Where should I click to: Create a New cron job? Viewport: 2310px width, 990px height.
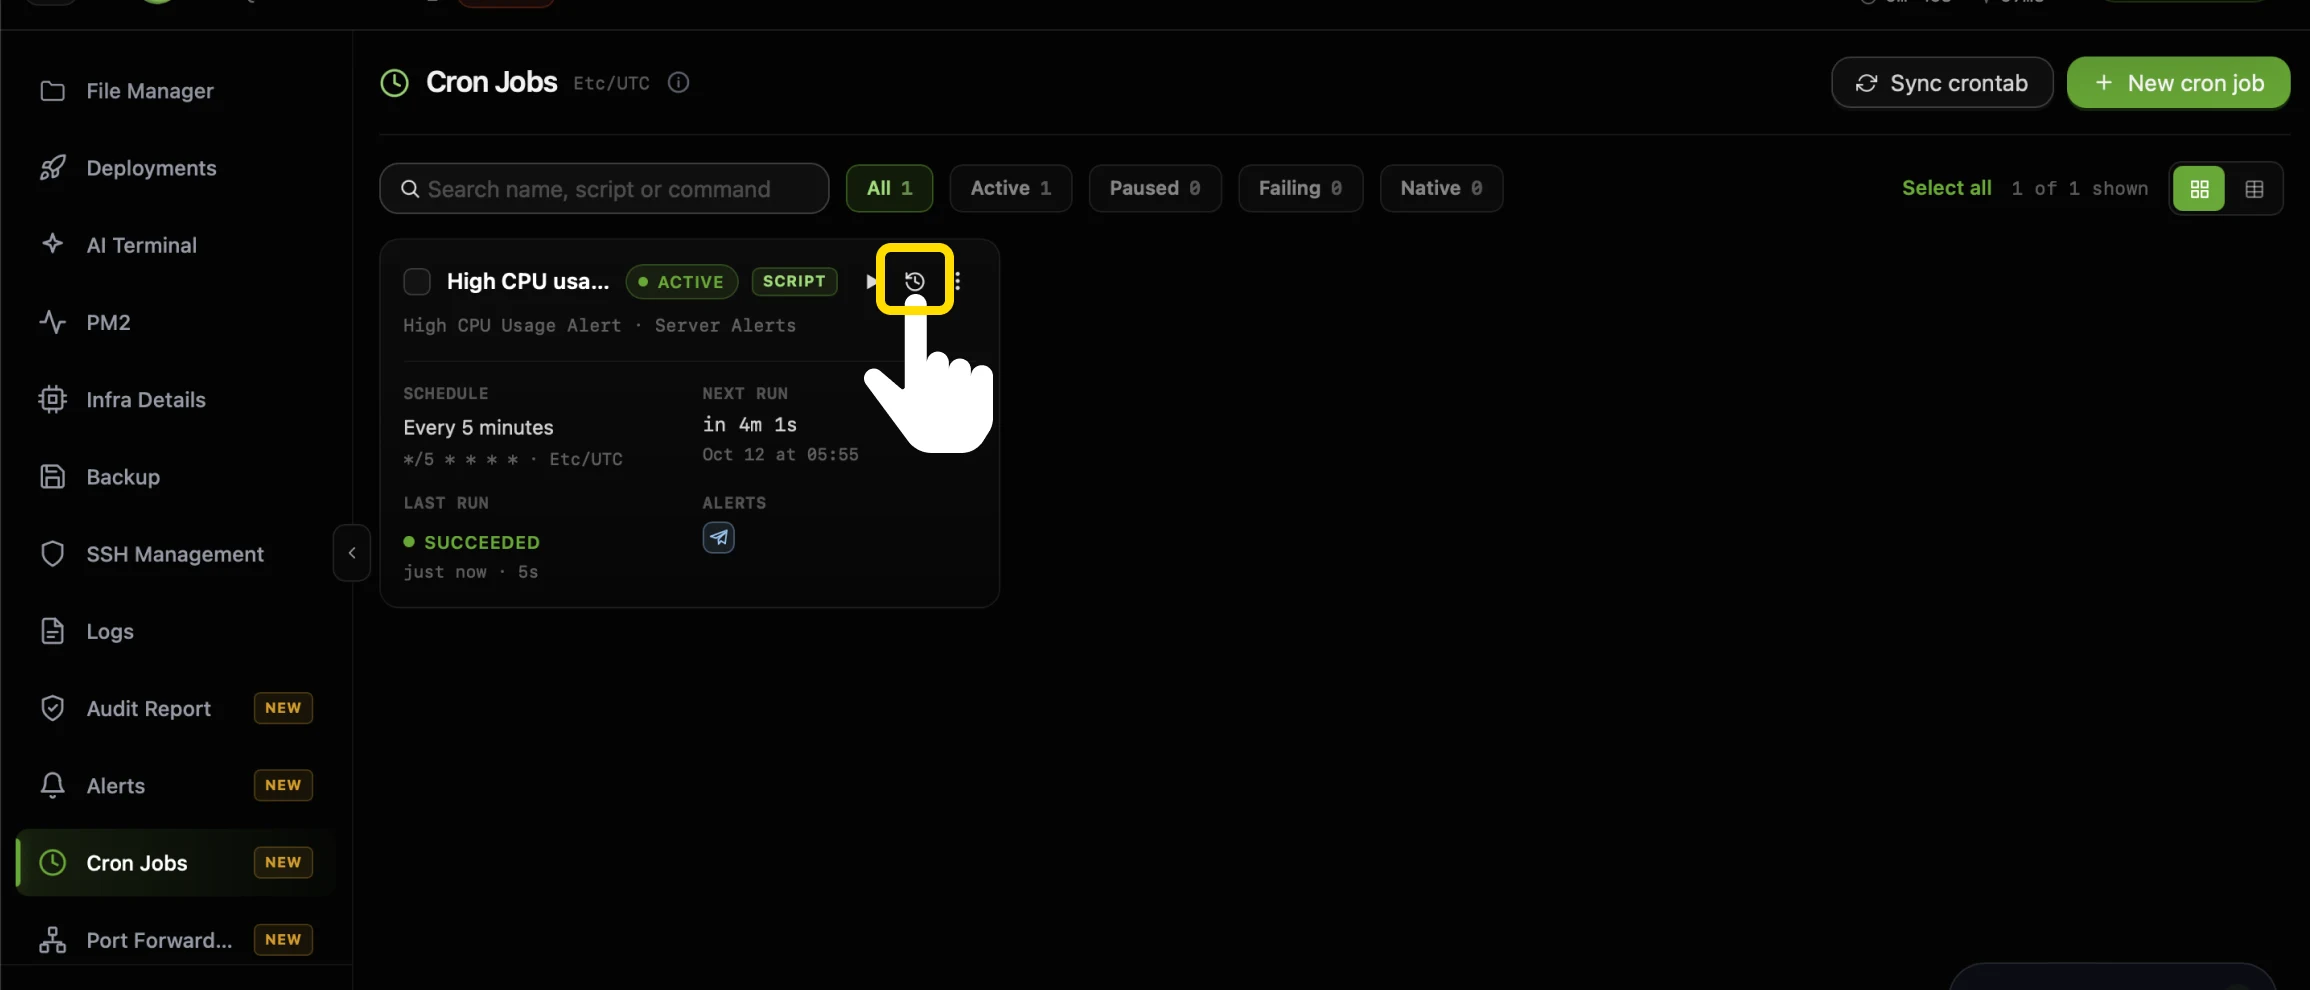coord(2178,83)
